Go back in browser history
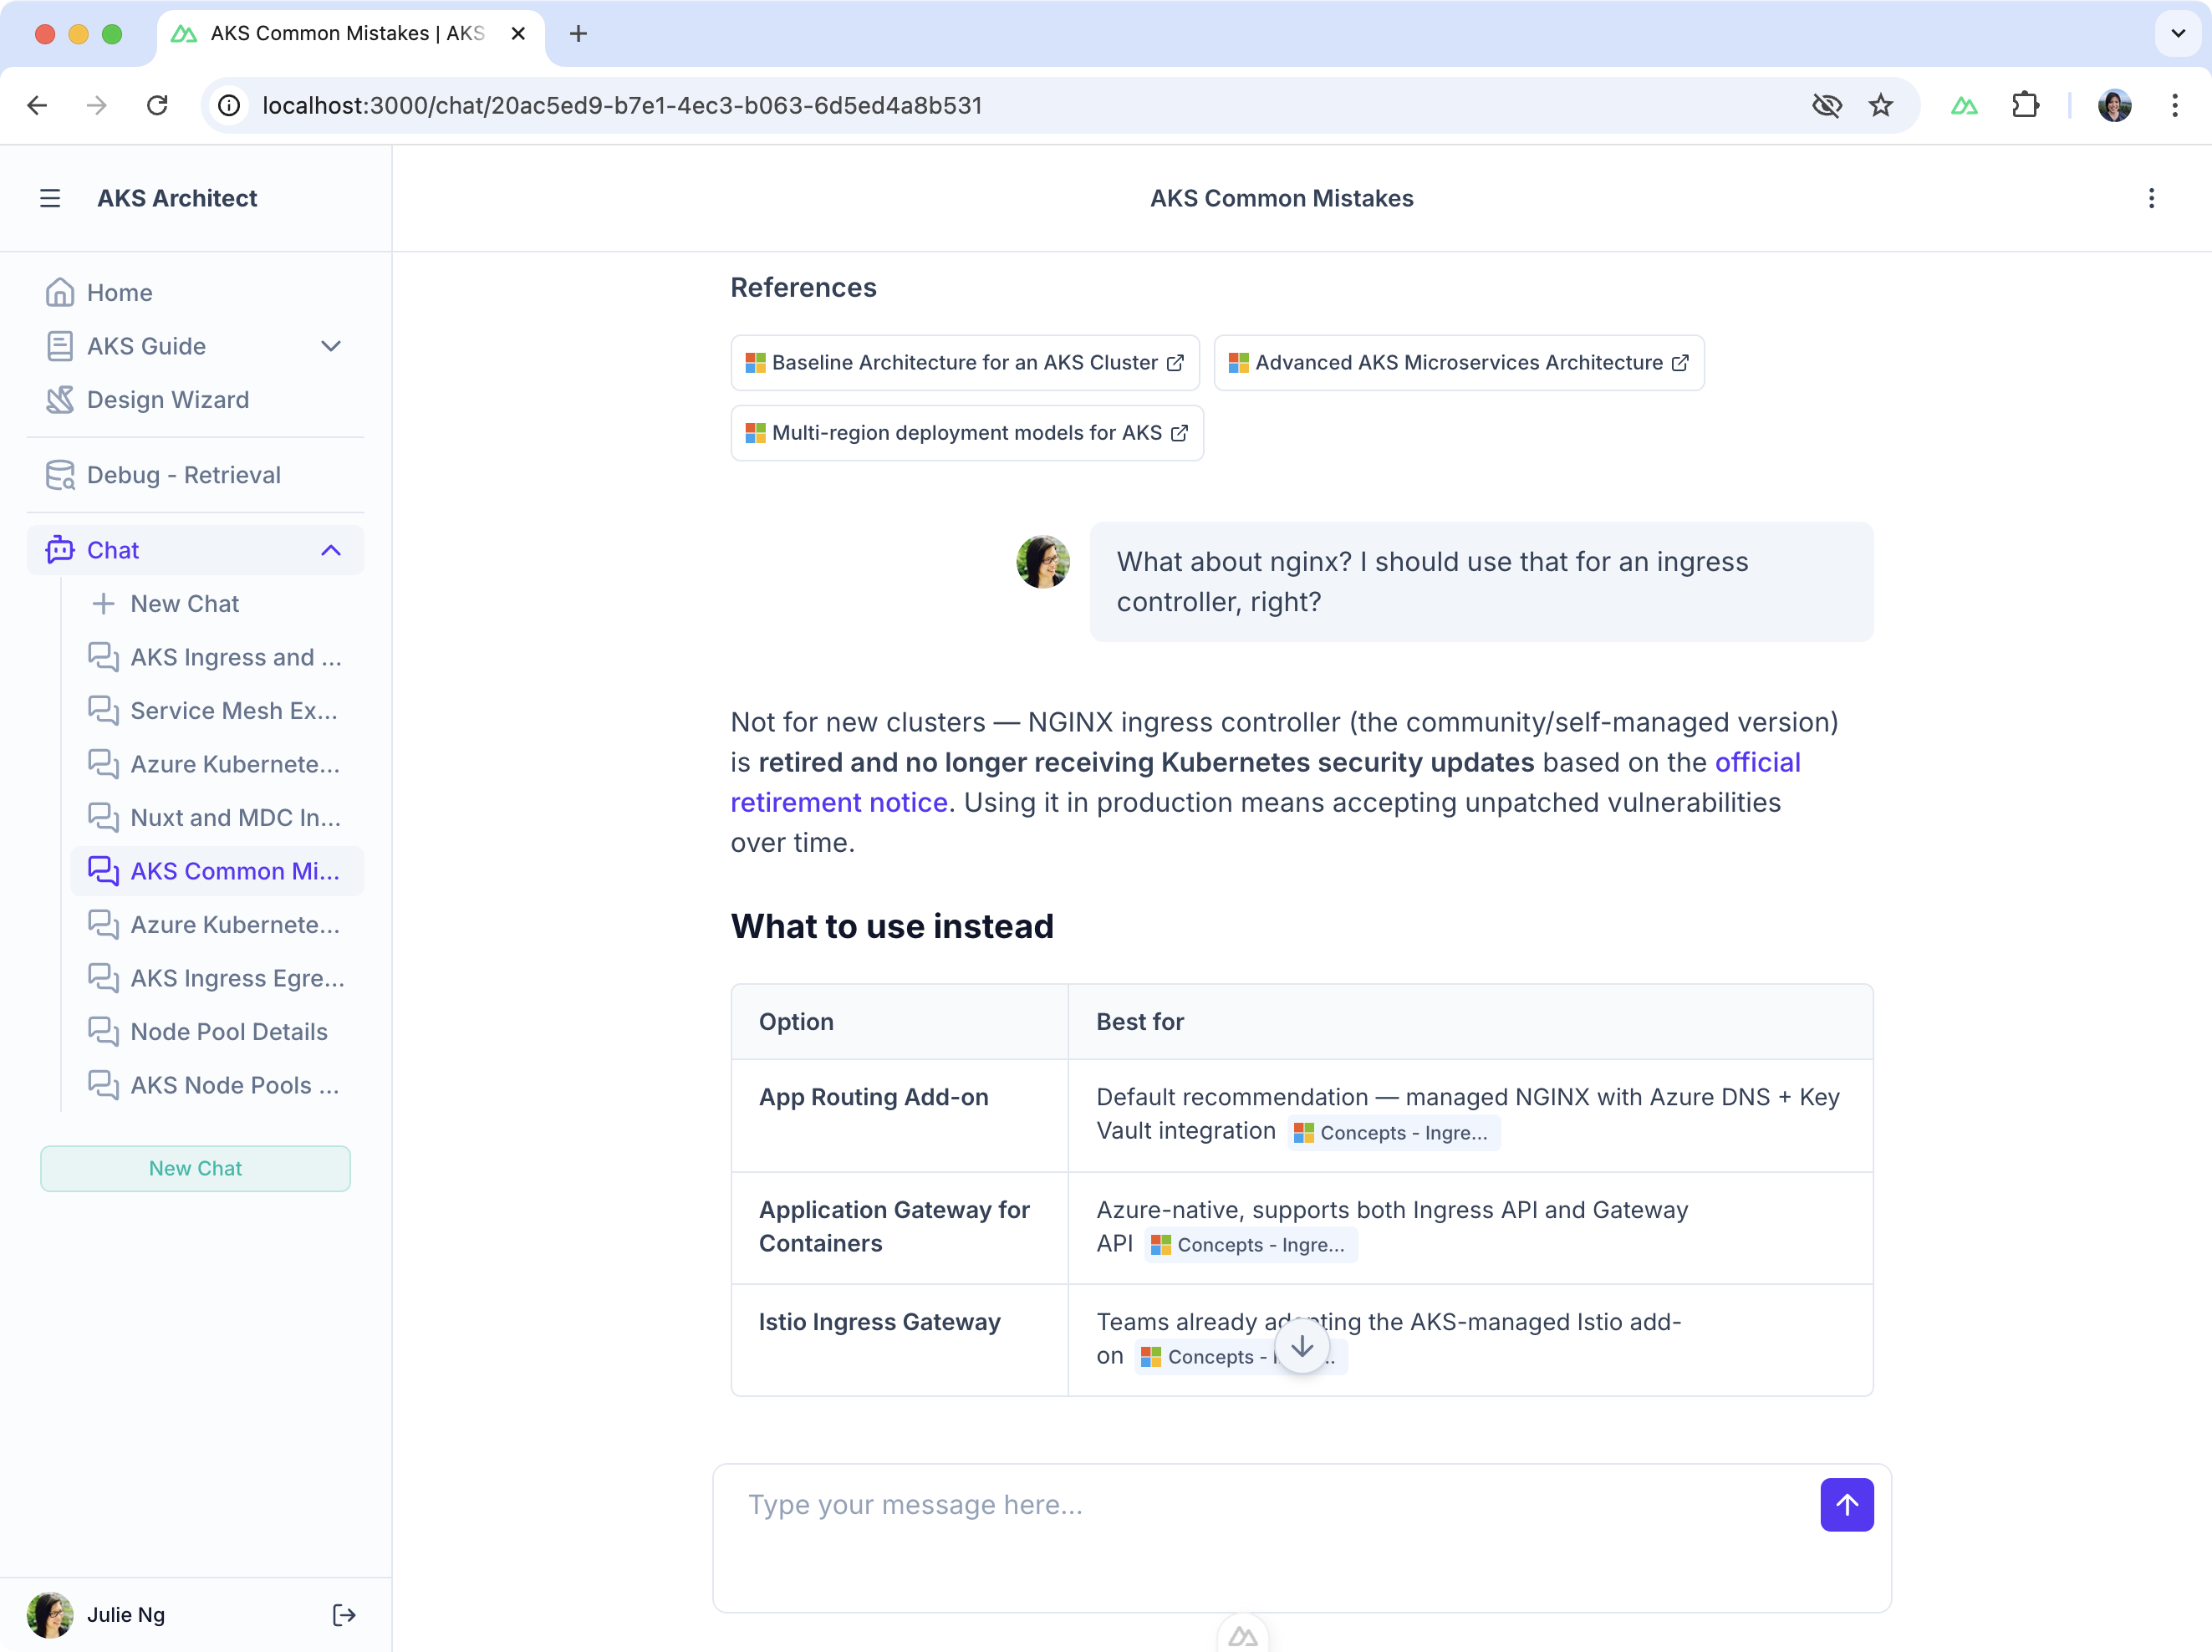The image size is (2212, 1652). point(37,105)
